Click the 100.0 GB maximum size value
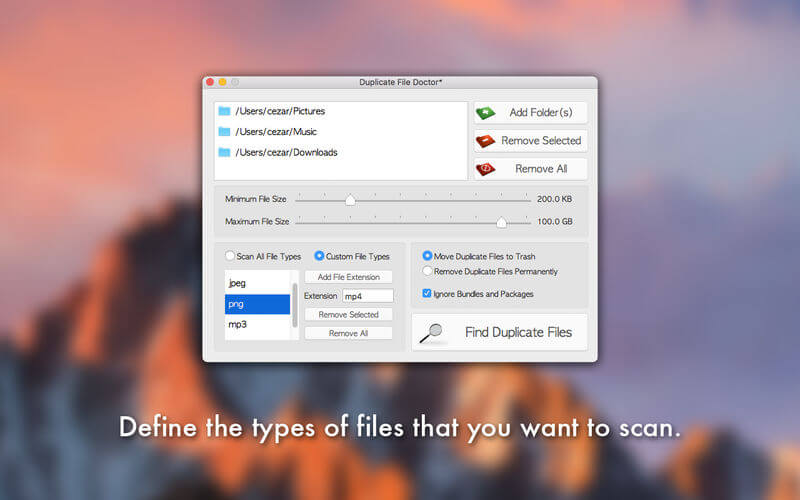Viewport: 800px width, 500px height. pos(554,221)
